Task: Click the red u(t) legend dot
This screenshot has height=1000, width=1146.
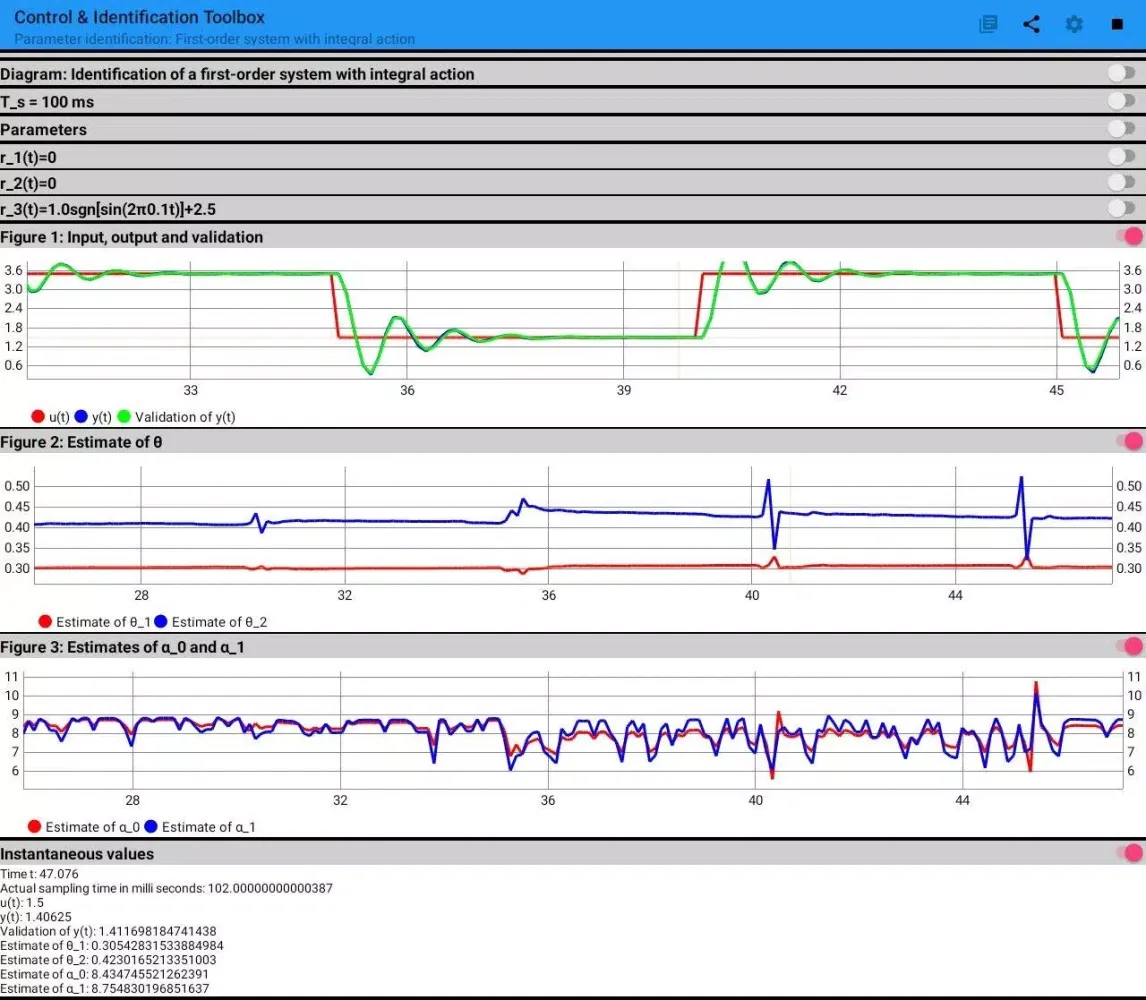Action: pyautogui.click(x=38, y=417)
